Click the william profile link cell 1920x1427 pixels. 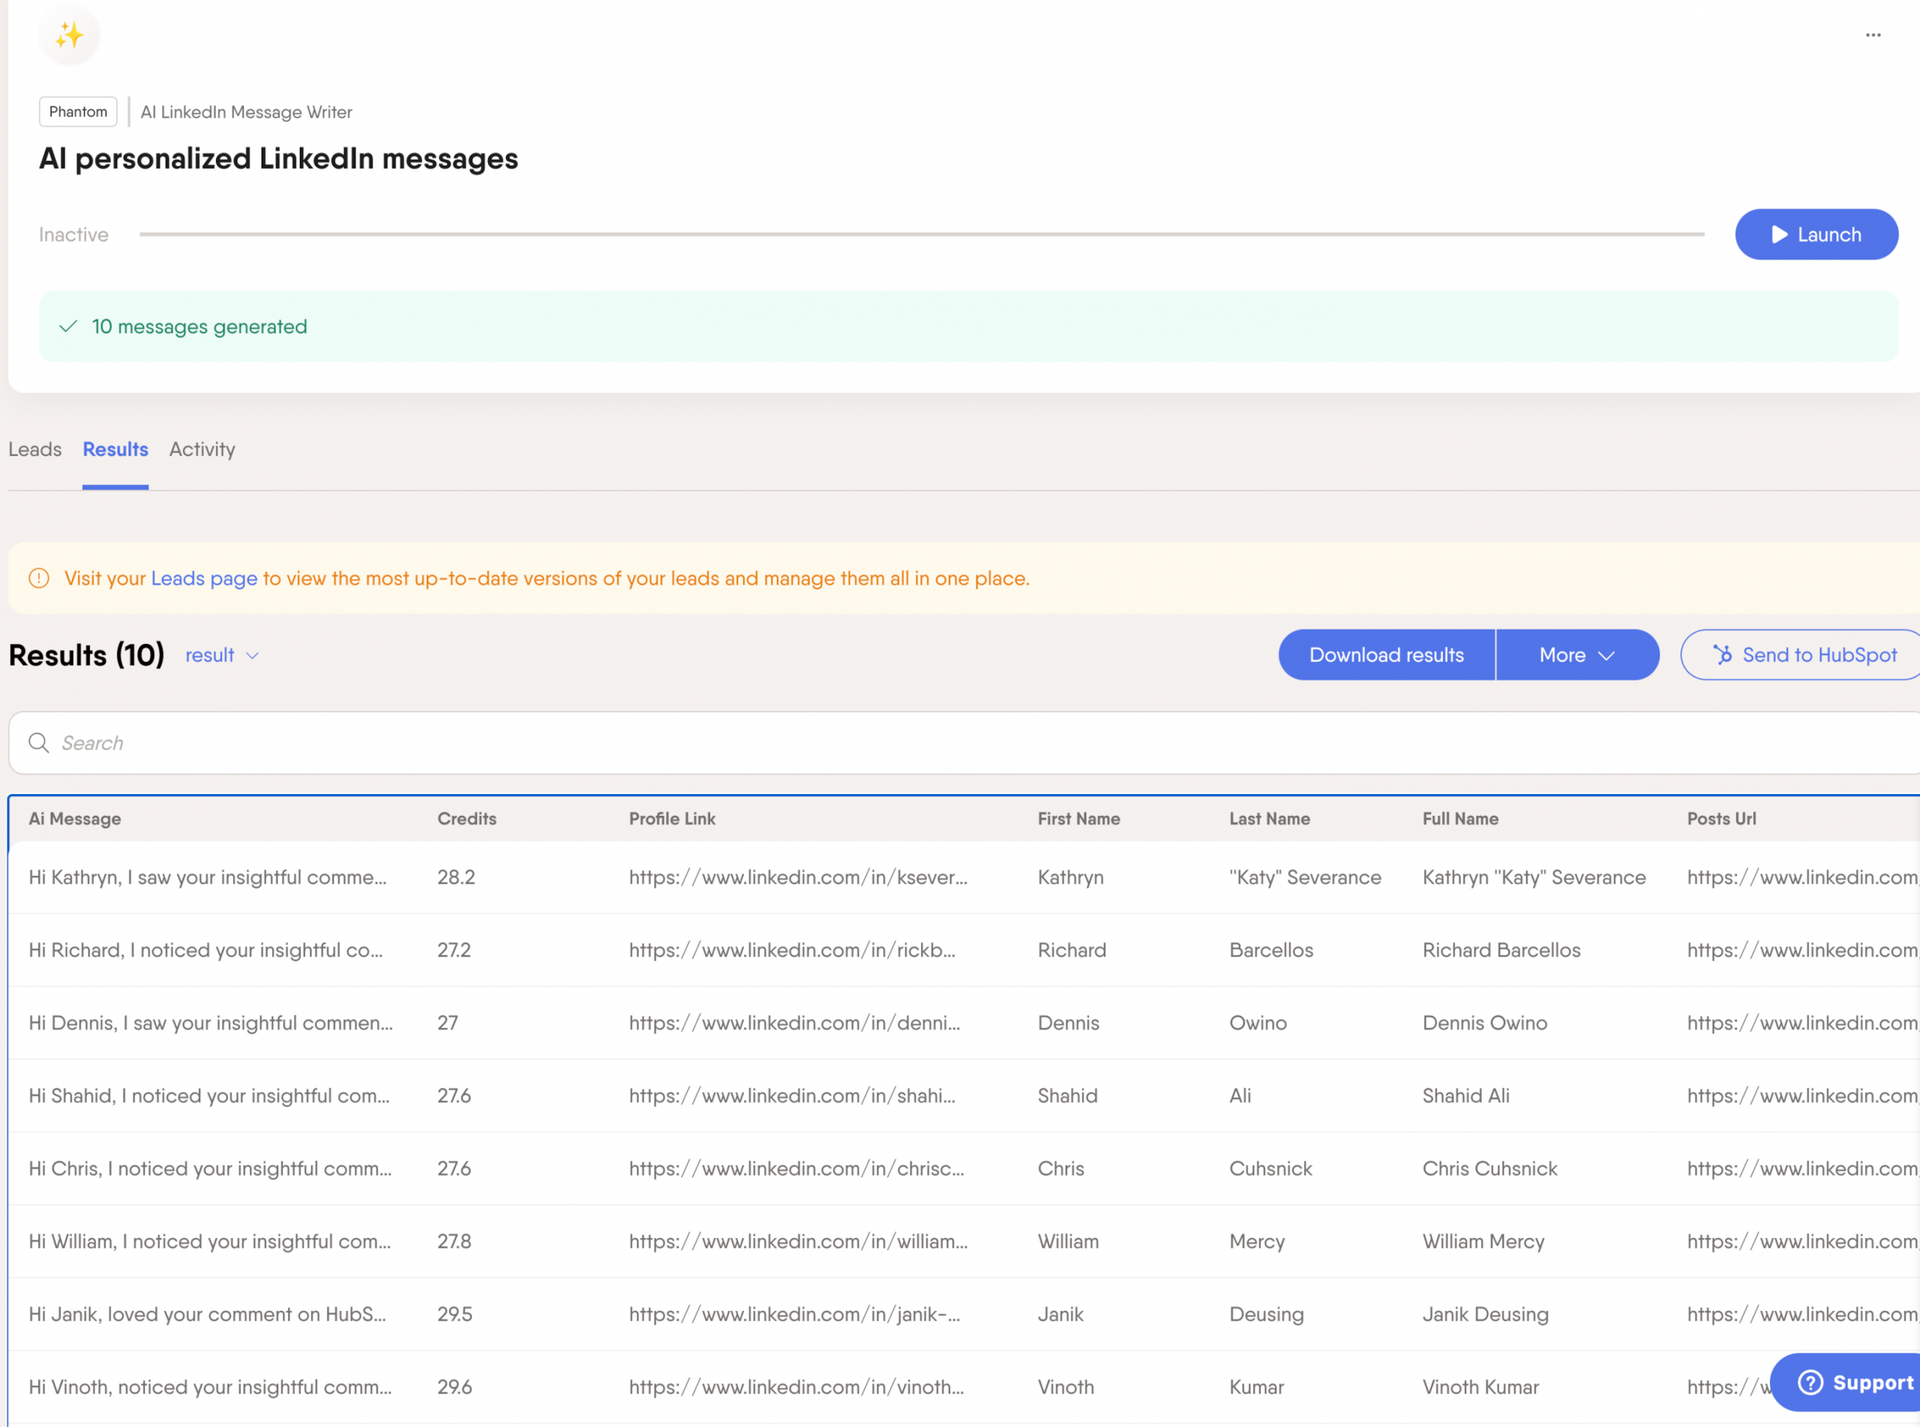(x=798, y=1241)
